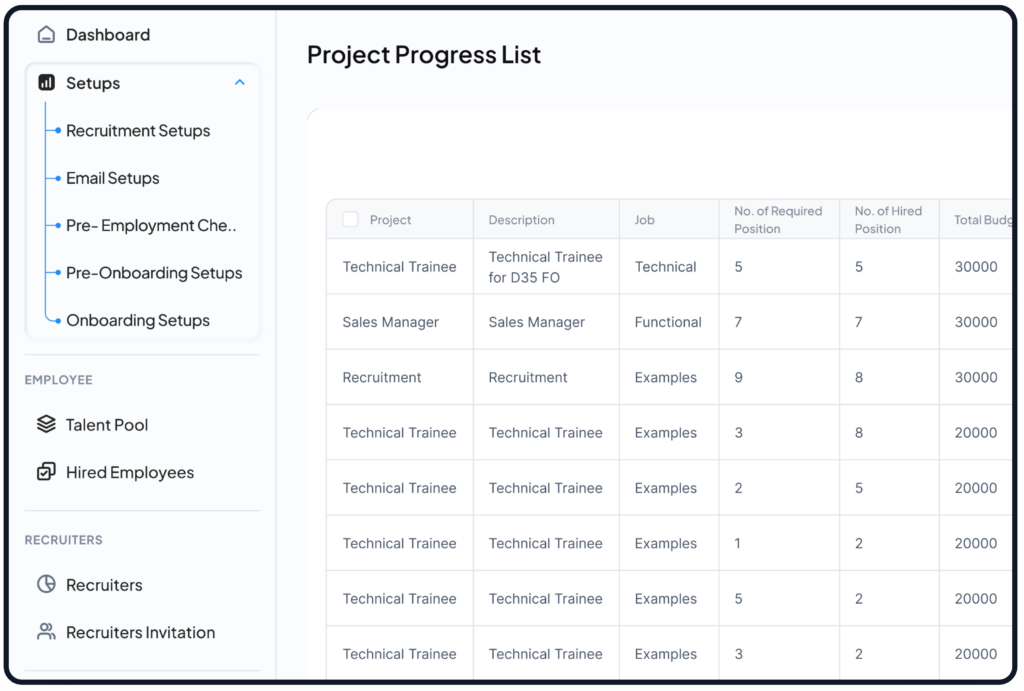
Task: Open Recruiters Invitation page
Action: coord(140,633)
